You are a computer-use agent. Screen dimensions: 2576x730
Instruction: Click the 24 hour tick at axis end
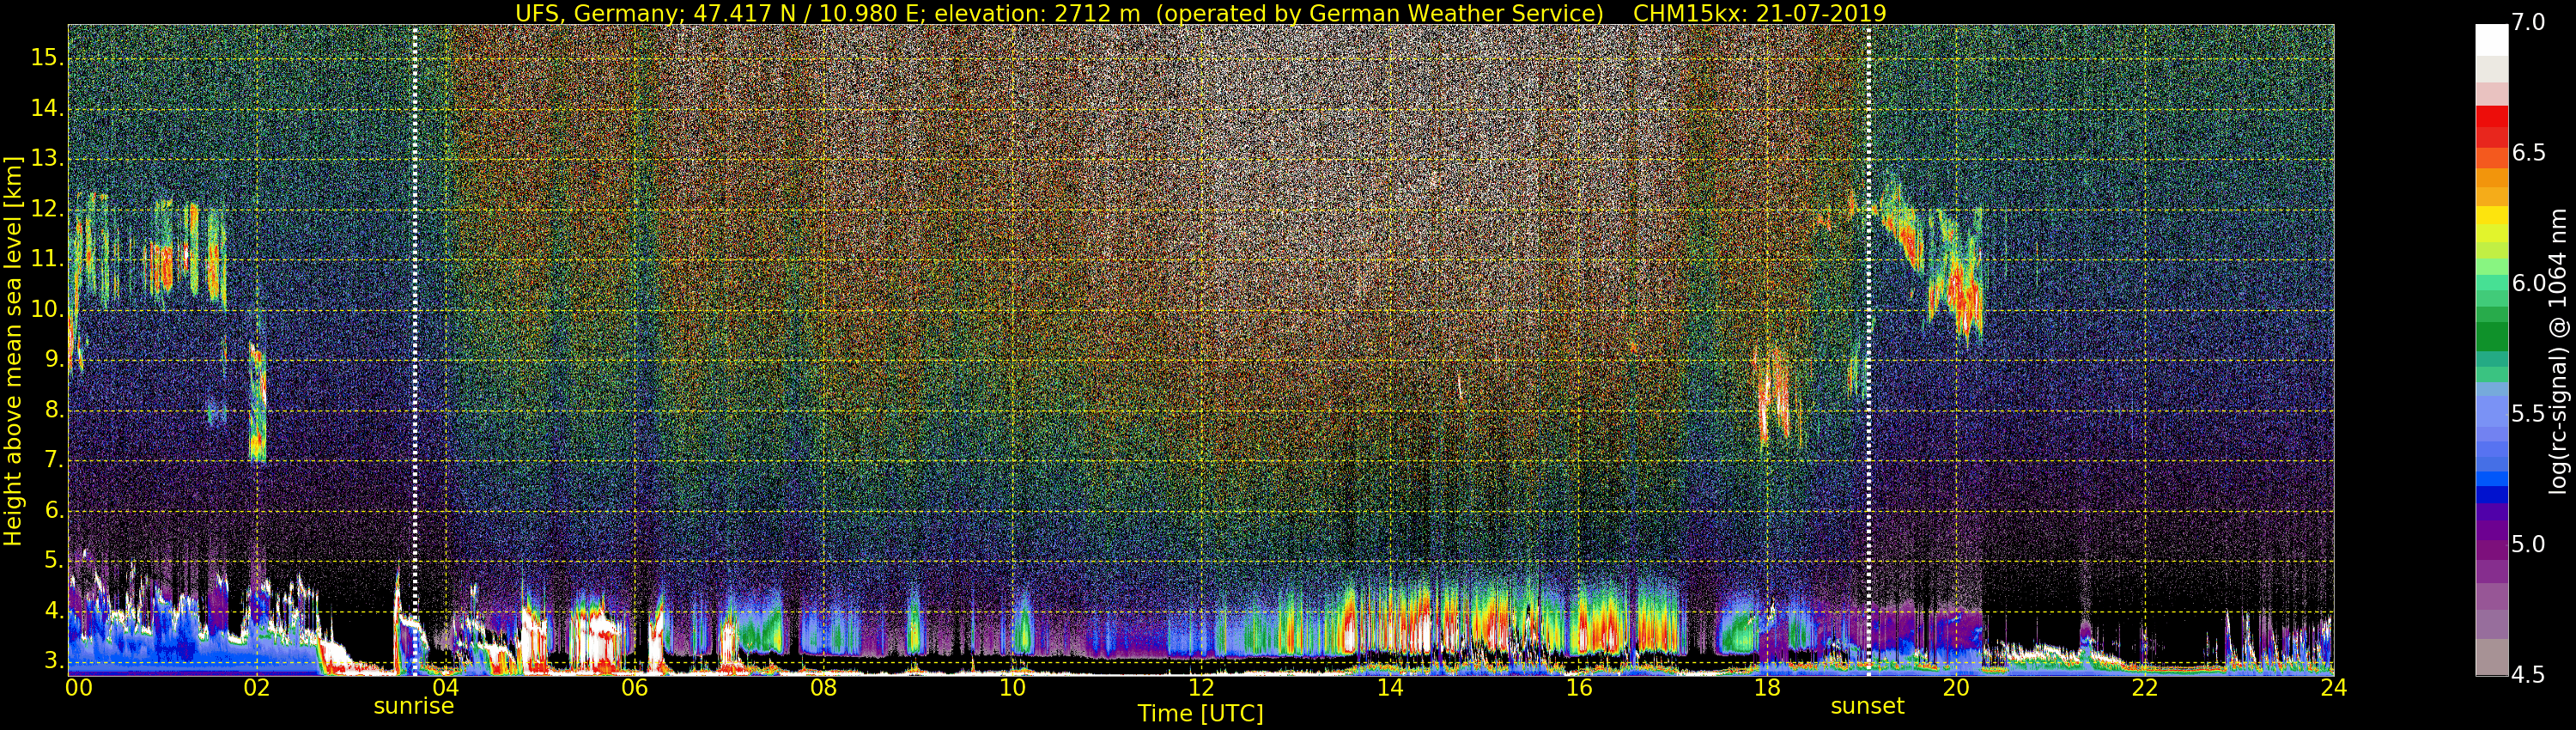tap(2333, 688)
